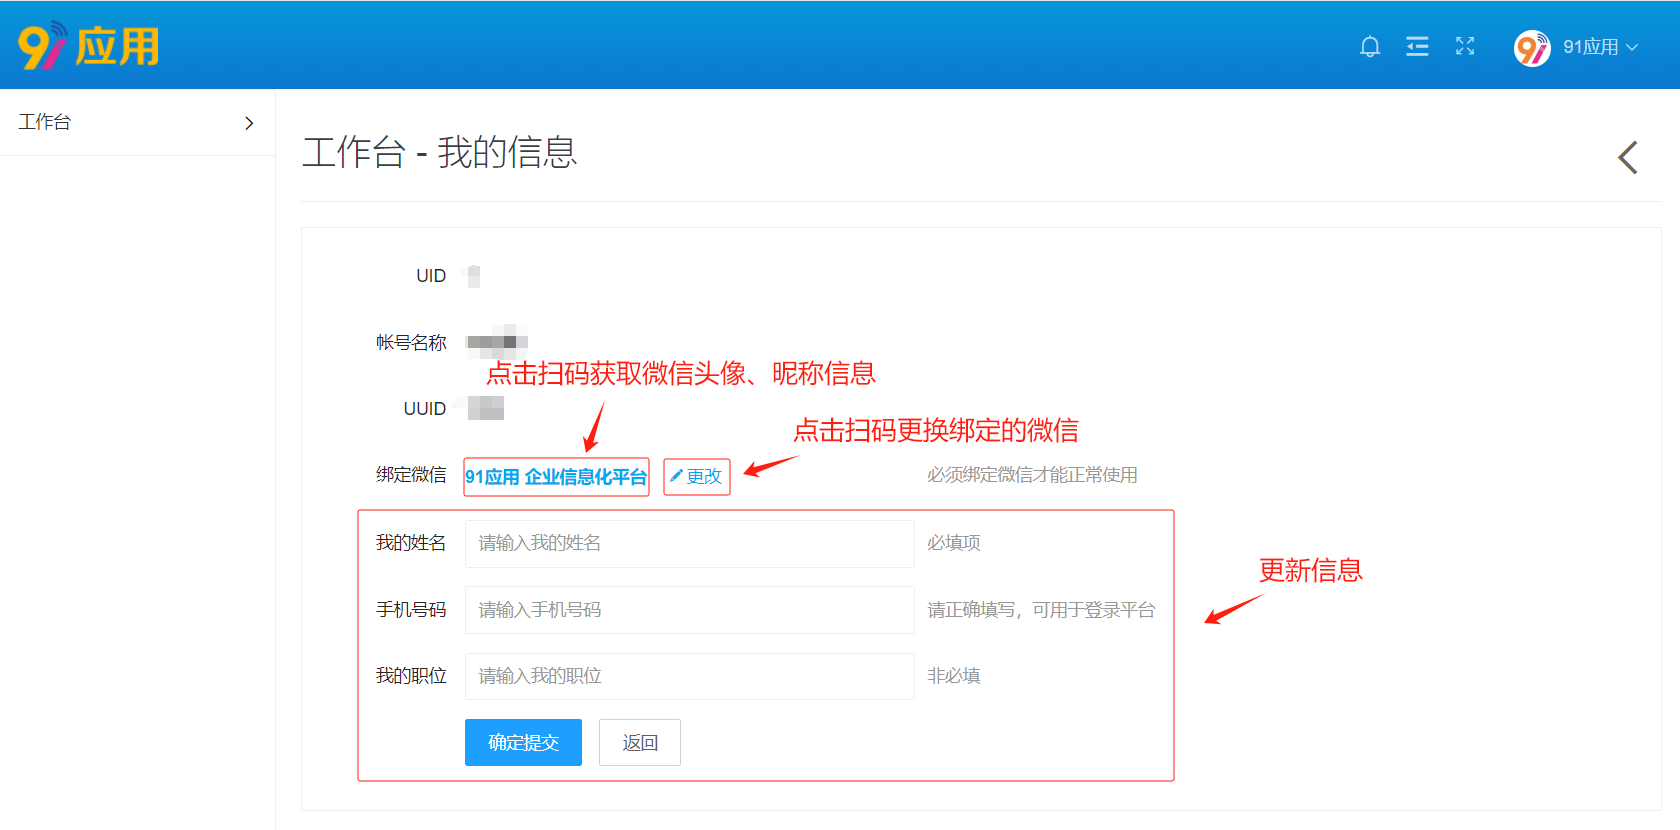Enter fullscreen with the expand icon
Image resolution: width=1680 pixels, height=830 pixels.
tap(1465, 46)
